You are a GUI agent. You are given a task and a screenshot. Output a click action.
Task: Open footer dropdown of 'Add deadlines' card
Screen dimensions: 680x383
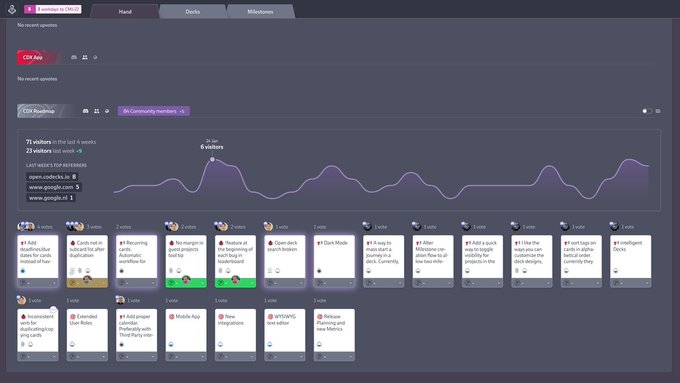point(54,283)
